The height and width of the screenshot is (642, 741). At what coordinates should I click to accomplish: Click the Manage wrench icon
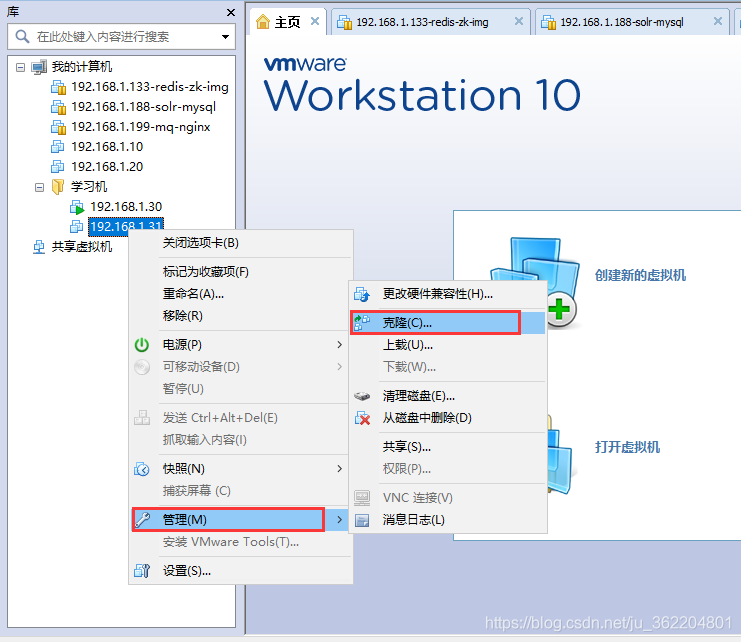click(142, 520)
